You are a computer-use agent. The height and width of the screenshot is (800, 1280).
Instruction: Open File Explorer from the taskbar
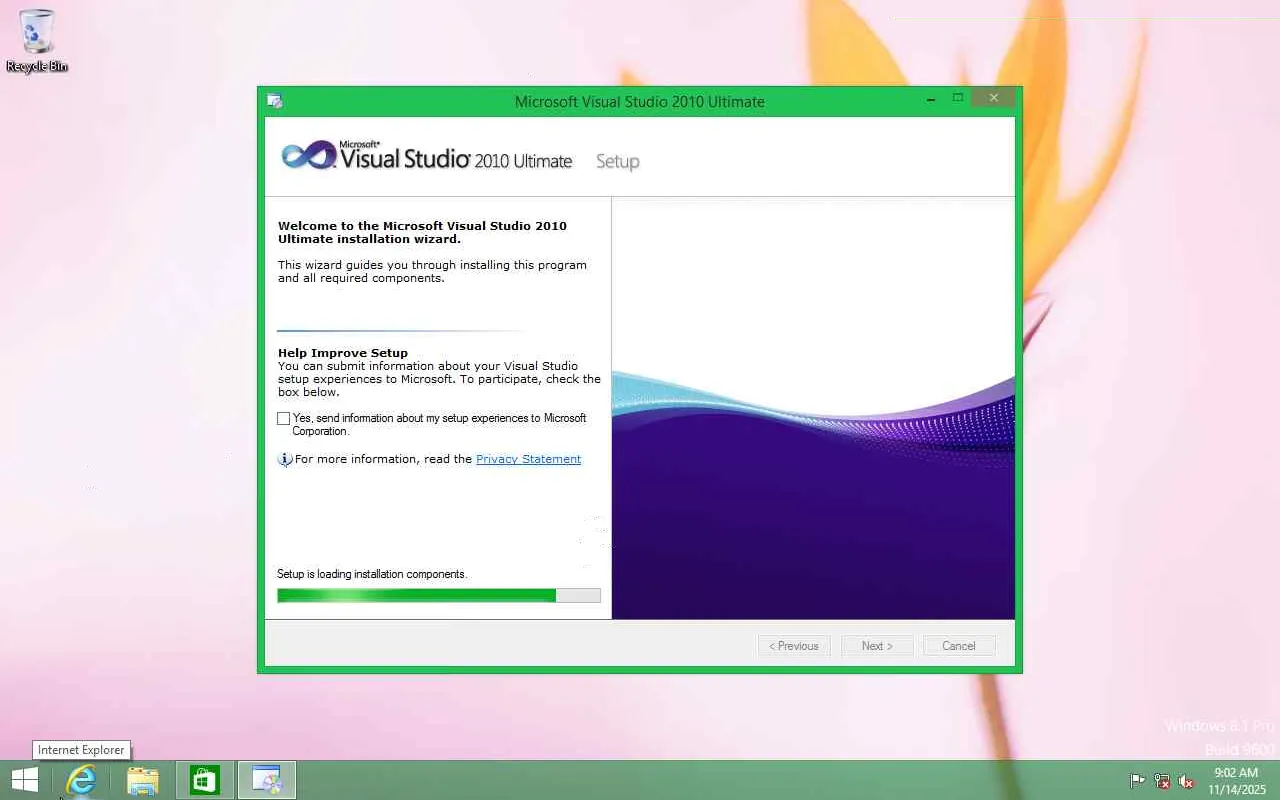coord(143,780)
